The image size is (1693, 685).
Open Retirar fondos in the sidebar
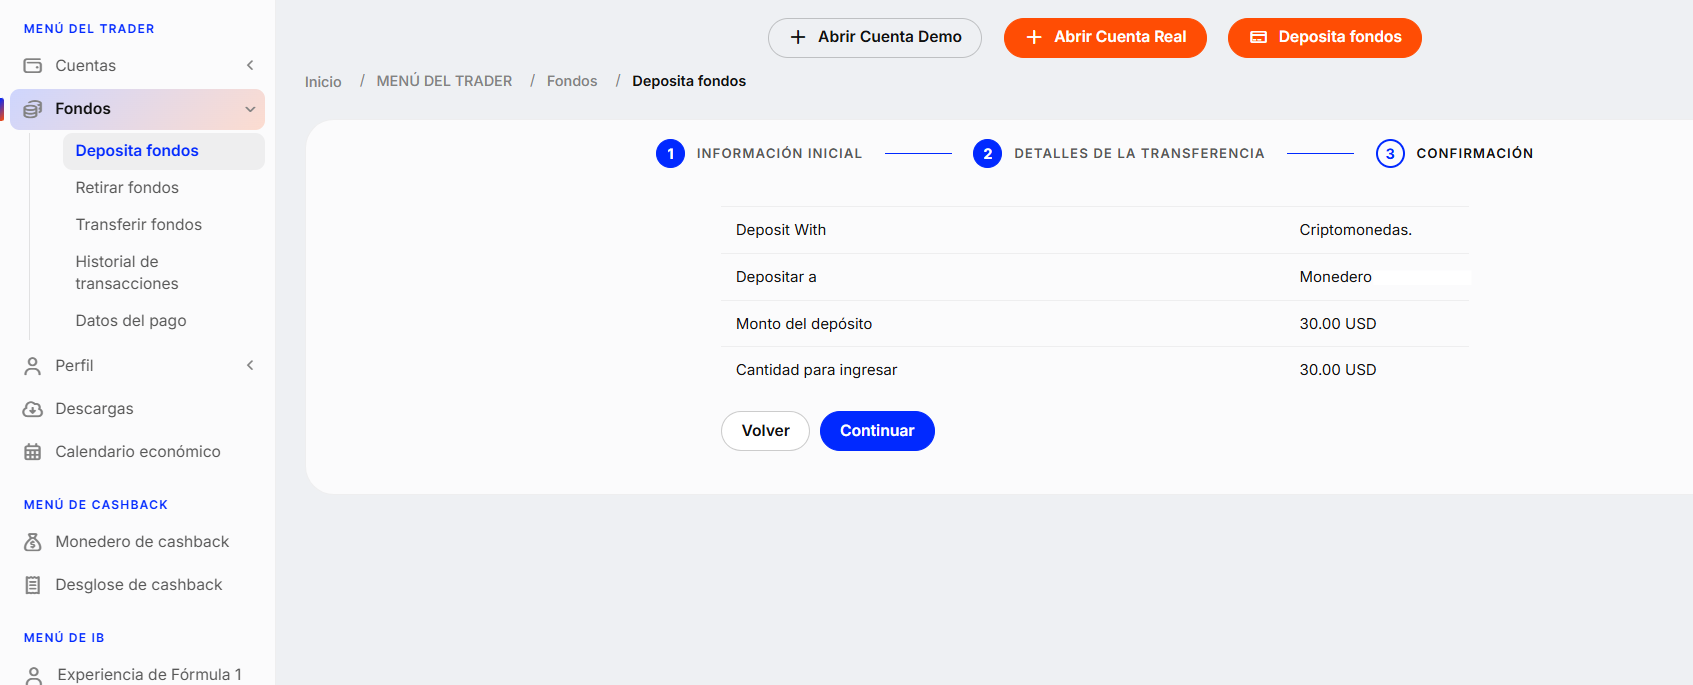click(127, 188)
